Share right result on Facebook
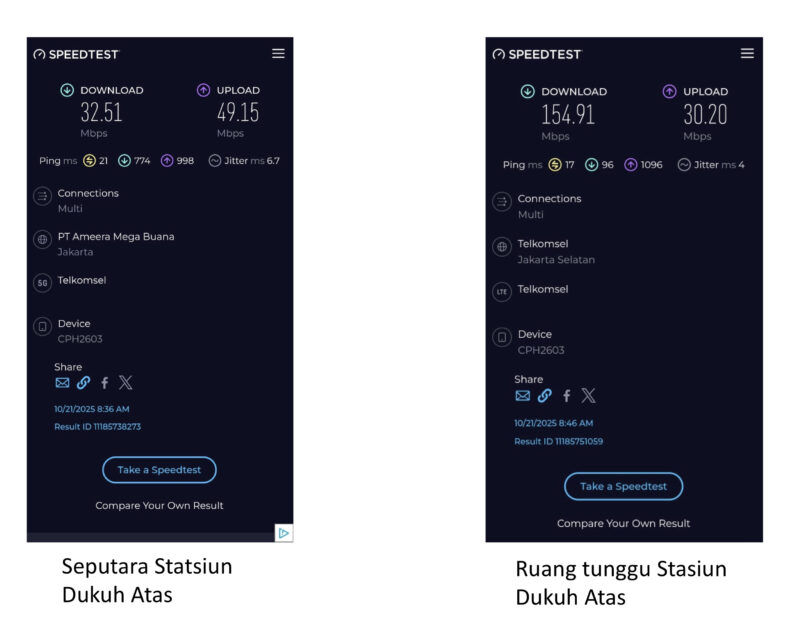The width and height of the screenshot is (800, 622). [566, 395]
